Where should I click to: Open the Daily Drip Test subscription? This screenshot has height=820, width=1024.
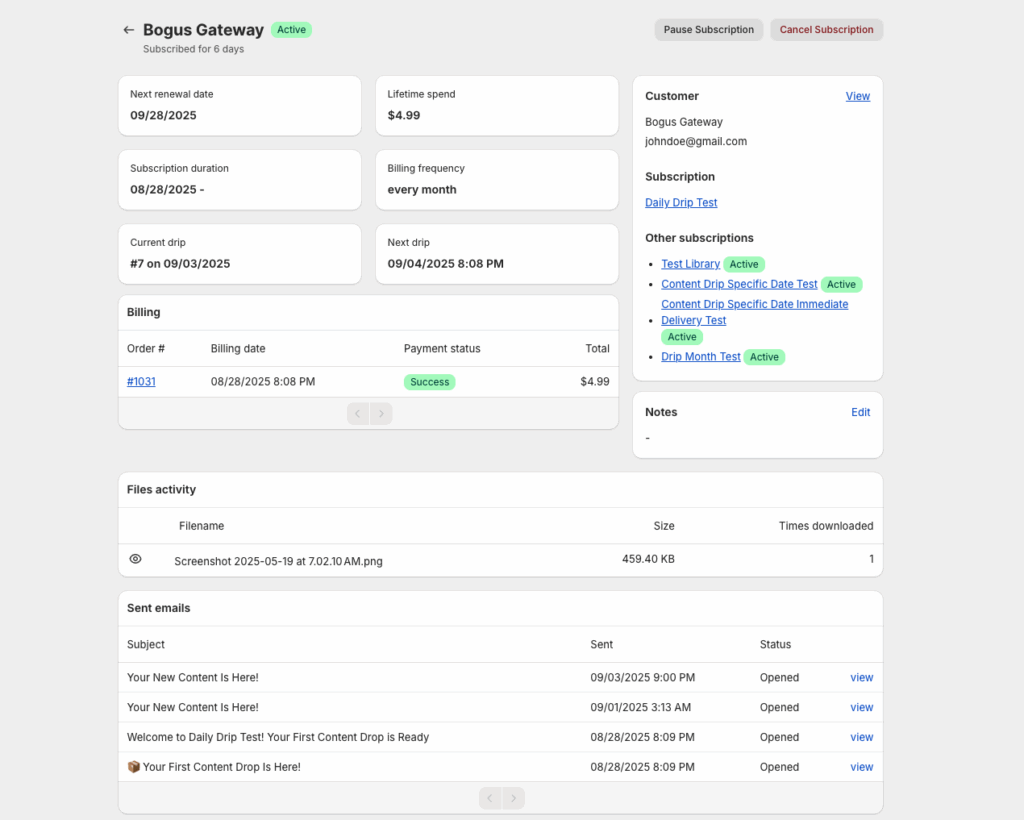[x=681, y=203]
